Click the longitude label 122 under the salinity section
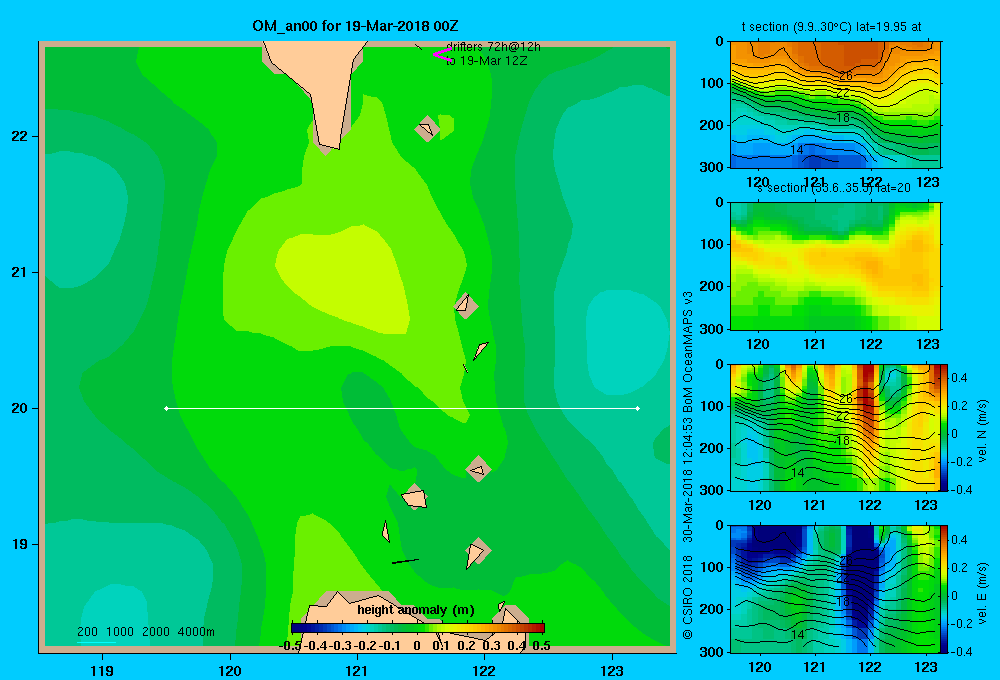This screenshot has width=1000, height=680. (871, 344)
